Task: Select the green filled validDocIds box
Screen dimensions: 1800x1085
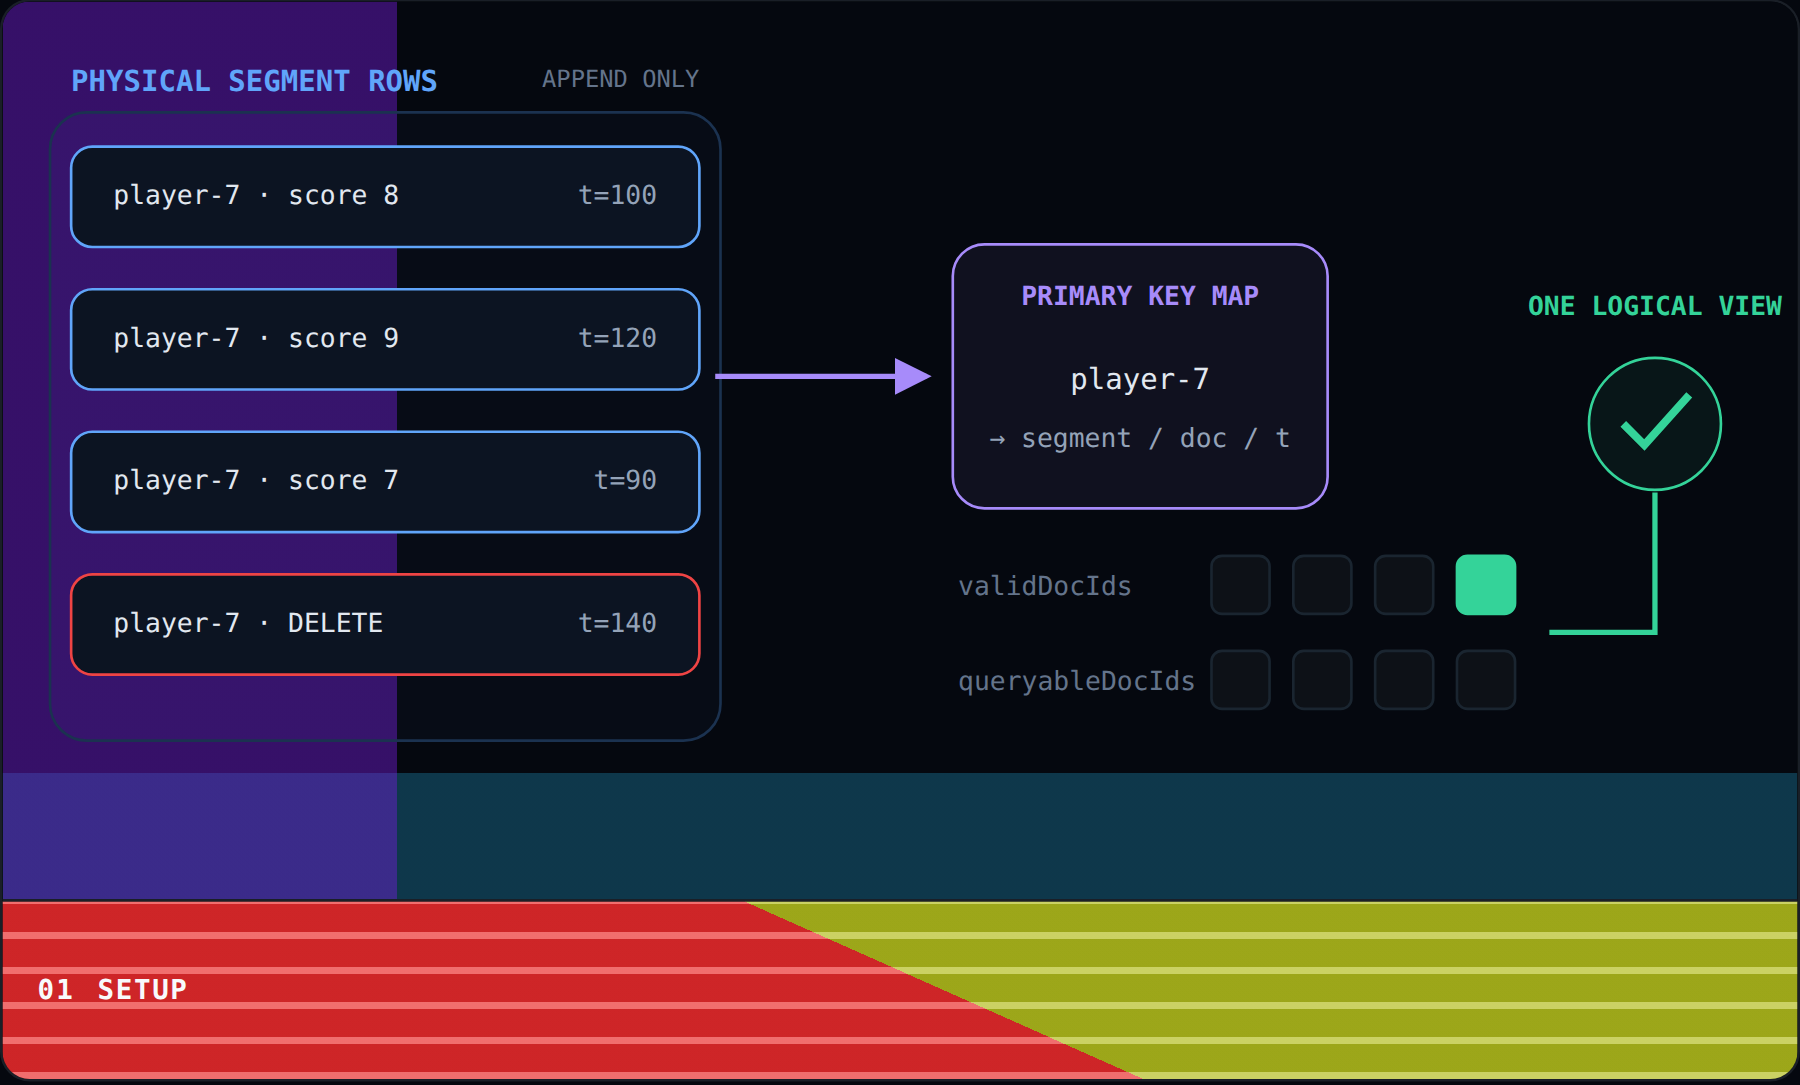Action: 1486,585
